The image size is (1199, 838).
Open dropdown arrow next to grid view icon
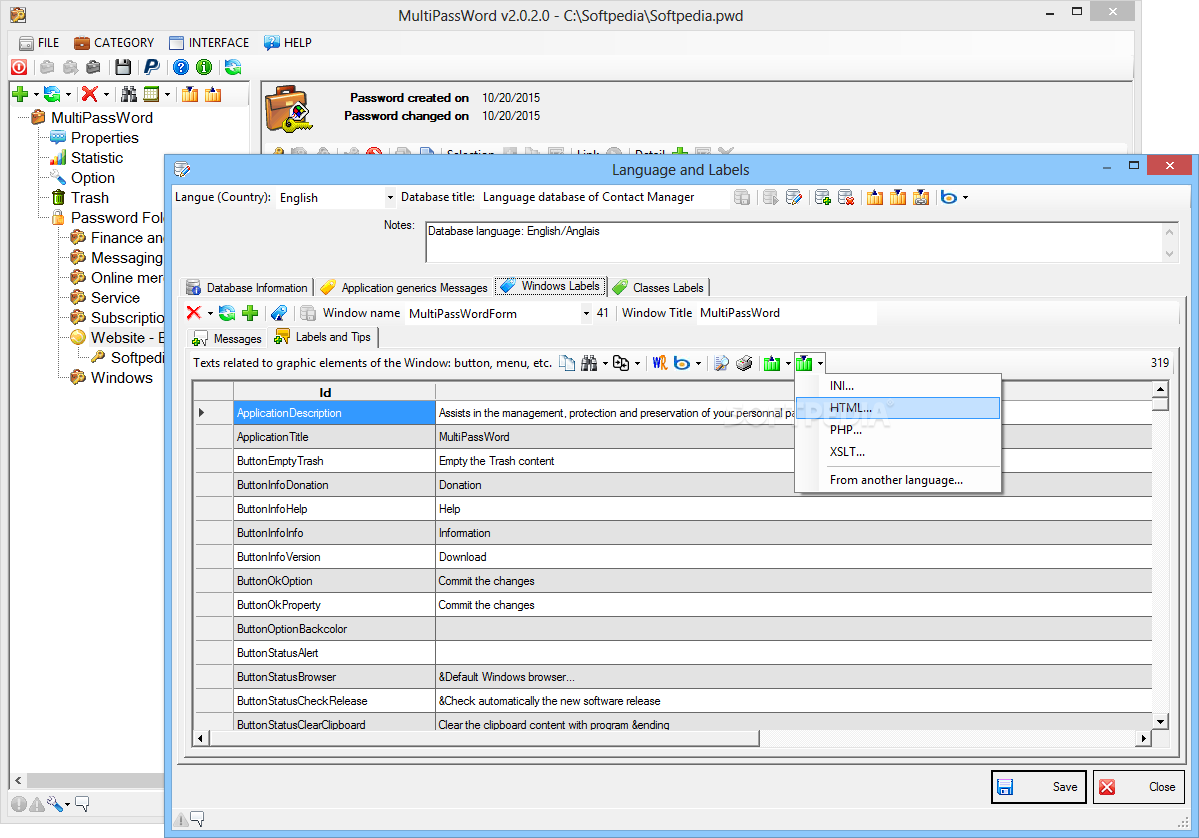tap(167, 95)
